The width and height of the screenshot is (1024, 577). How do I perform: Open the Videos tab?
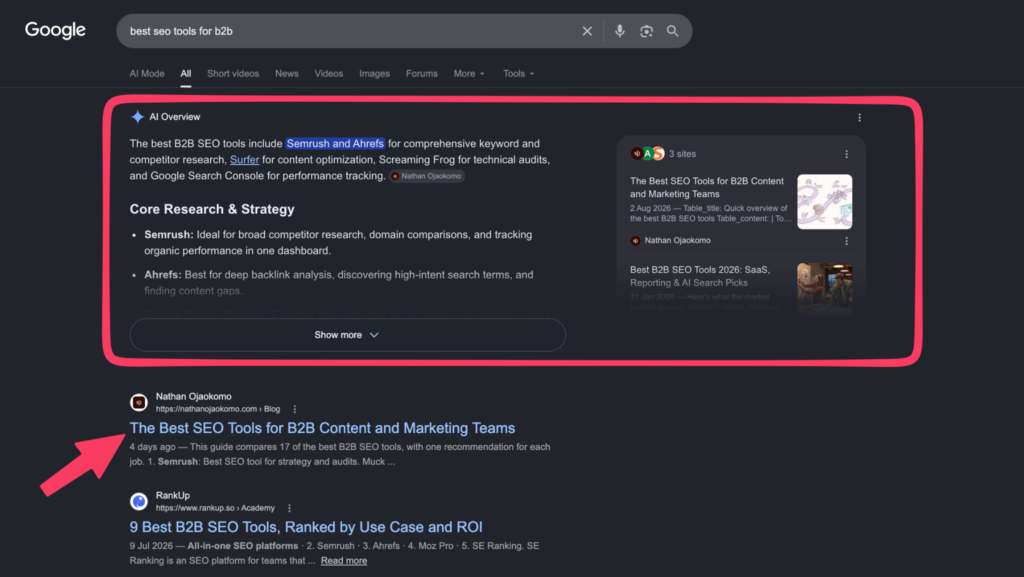328,74
